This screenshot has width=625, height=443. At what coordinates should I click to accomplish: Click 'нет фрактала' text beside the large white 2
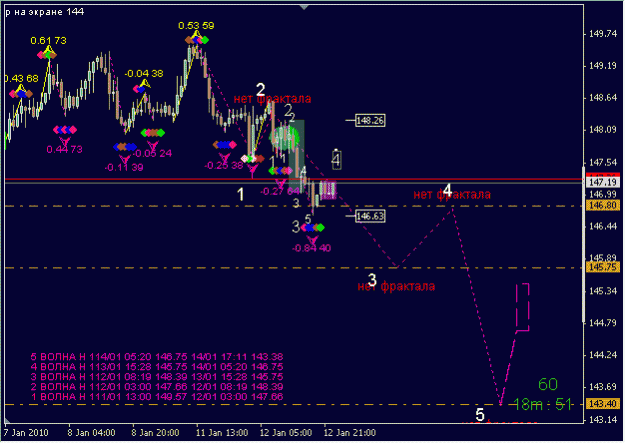pos(272,99)
